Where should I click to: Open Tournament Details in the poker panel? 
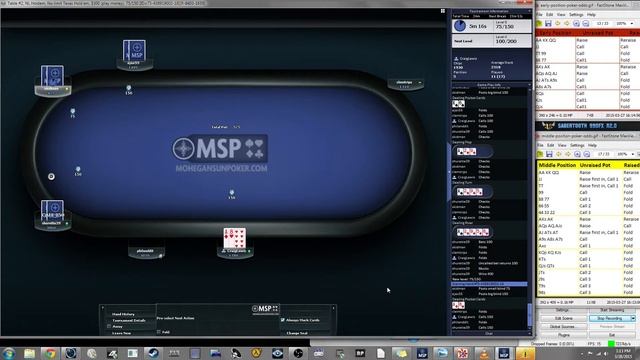click(x=128, y=320)
